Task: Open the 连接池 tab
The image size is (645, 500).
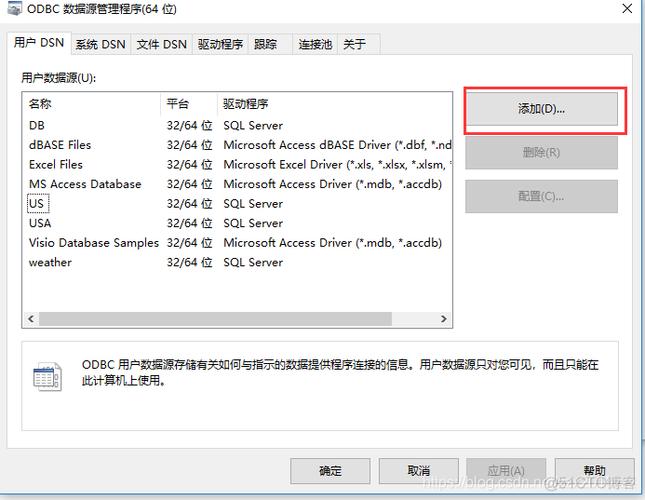Action: 315,44
